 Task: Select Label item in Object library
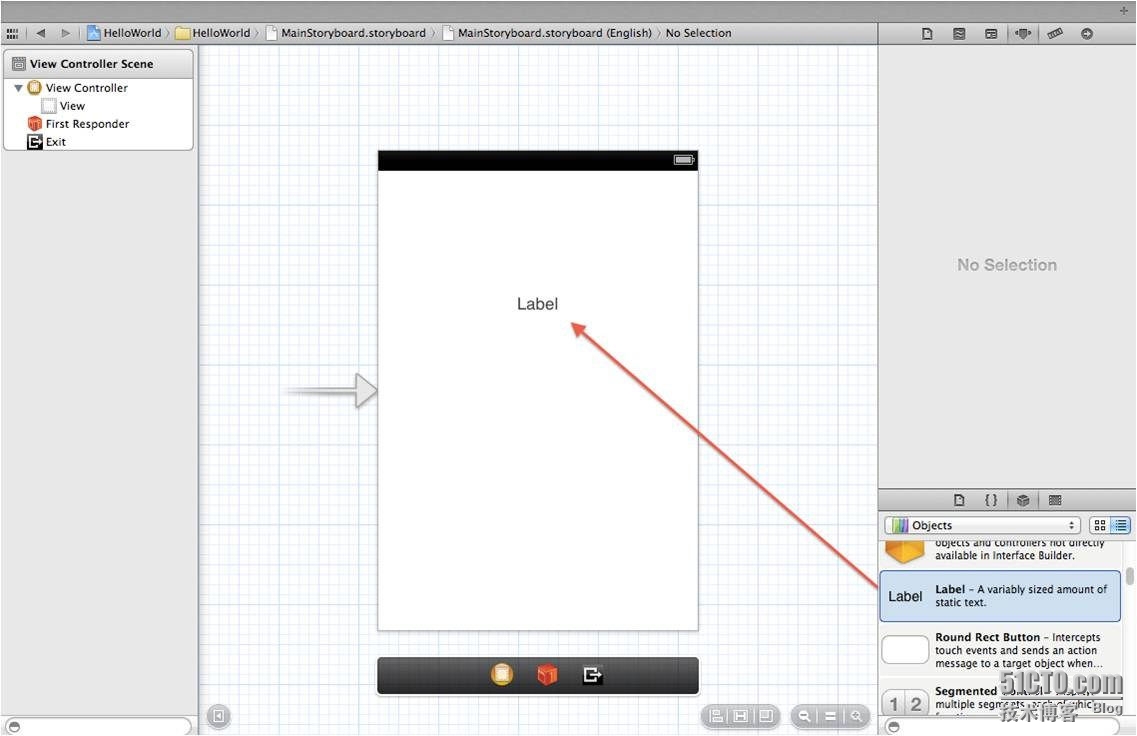click(1000, 596)
